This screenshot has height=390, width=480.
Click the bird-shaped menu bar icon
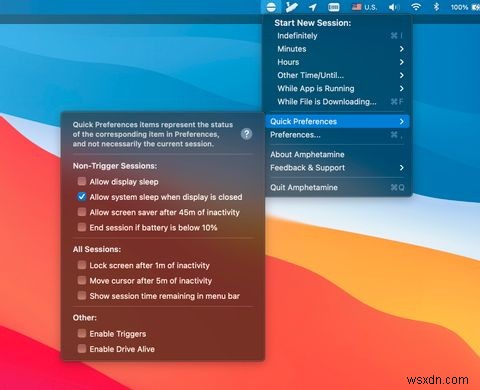(x=291, y=7)
